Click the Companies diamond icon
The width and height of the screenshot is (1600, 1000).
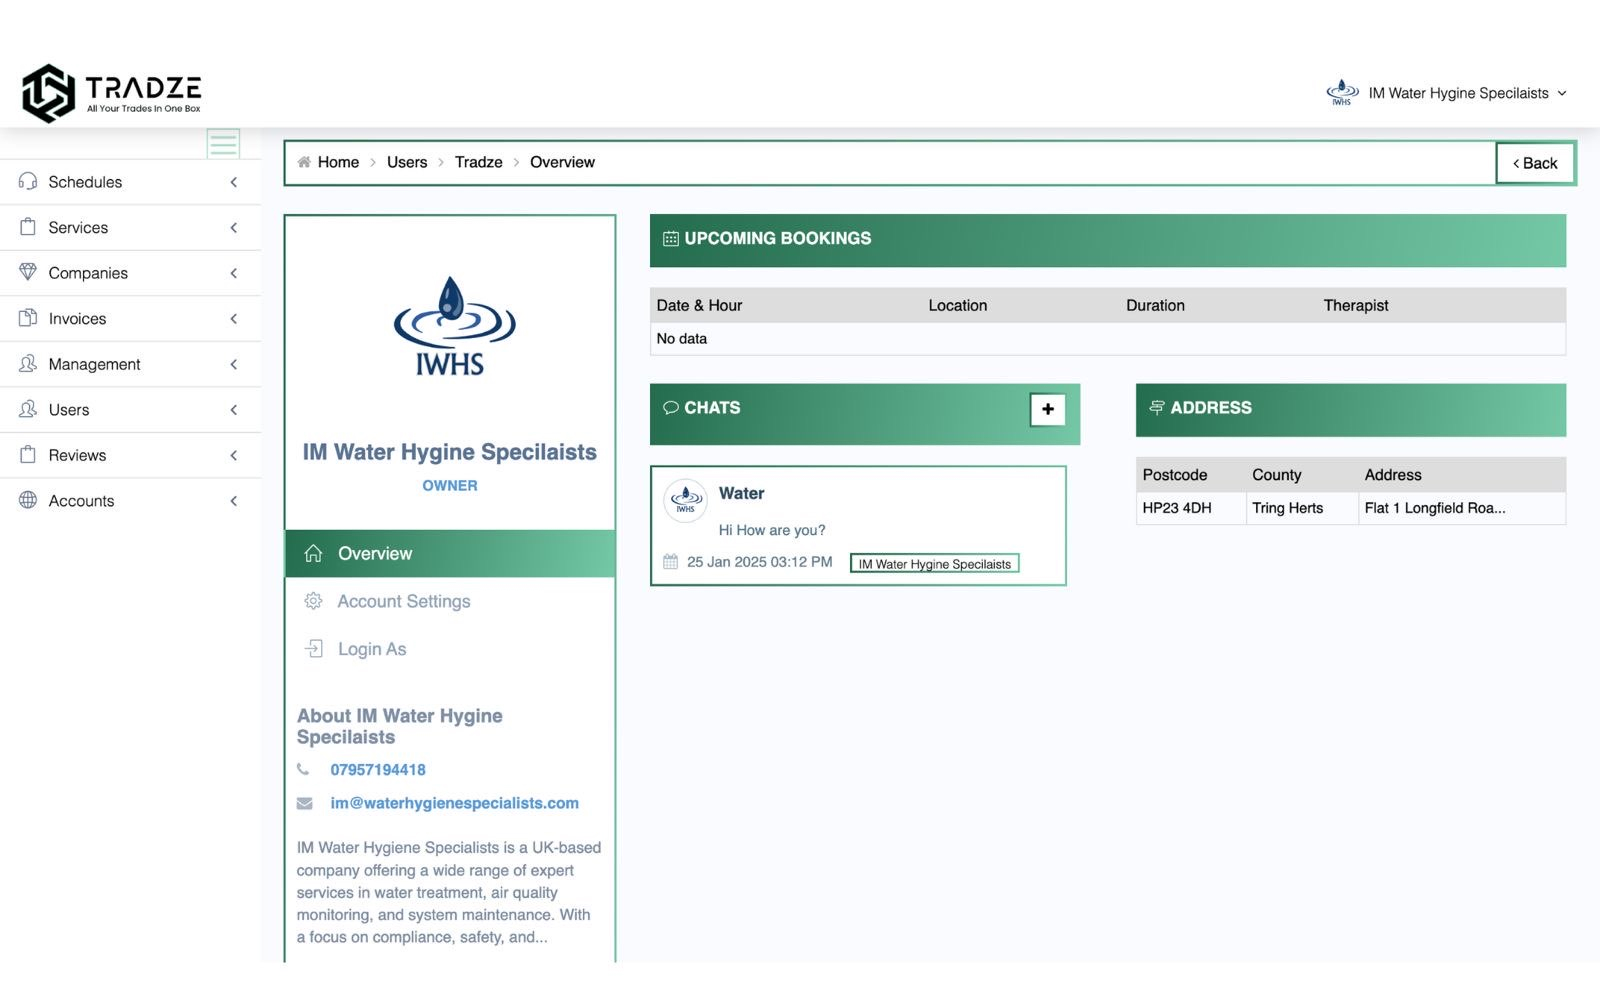28,272
